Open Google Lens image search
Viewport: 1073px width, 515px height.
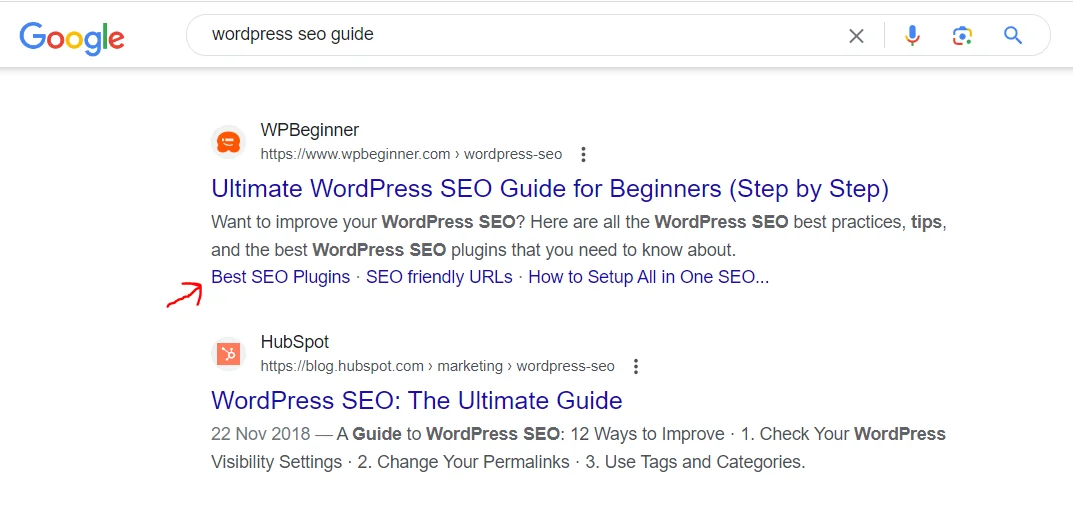[962, 36]
